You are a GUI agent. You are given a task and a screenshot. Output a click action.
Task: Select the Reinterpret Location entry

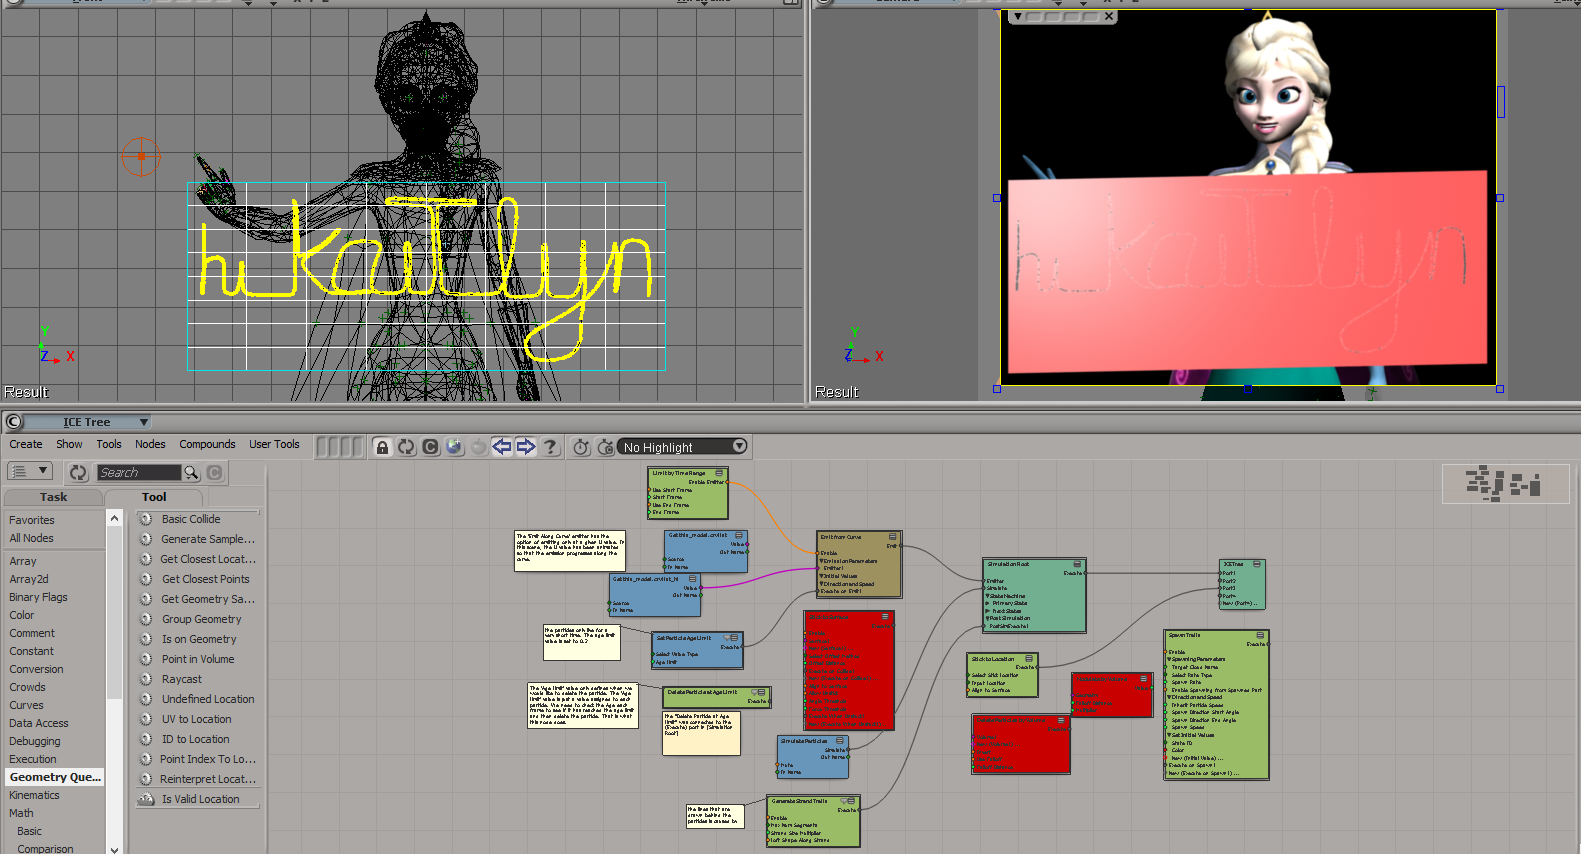208,779
